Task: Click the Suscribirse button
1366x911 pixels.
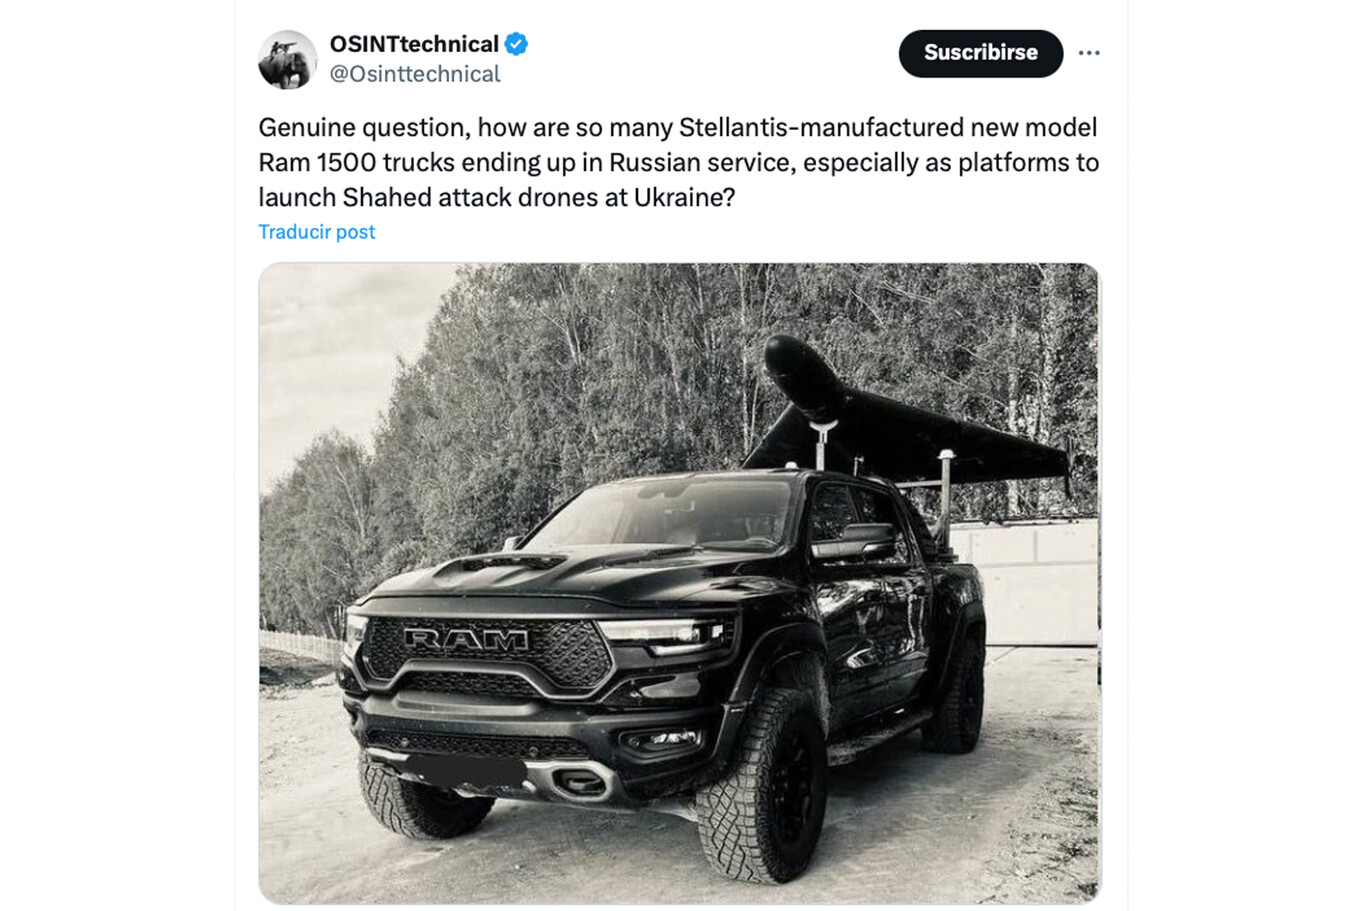Action: (x=980, y=54)
